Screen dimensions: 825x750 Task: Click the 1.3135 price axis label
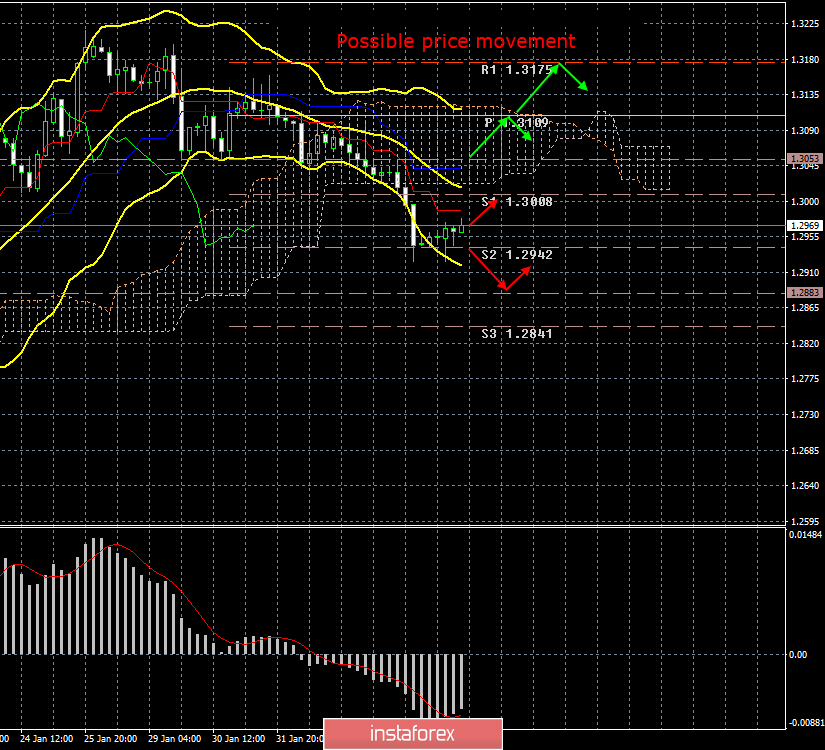805,95
